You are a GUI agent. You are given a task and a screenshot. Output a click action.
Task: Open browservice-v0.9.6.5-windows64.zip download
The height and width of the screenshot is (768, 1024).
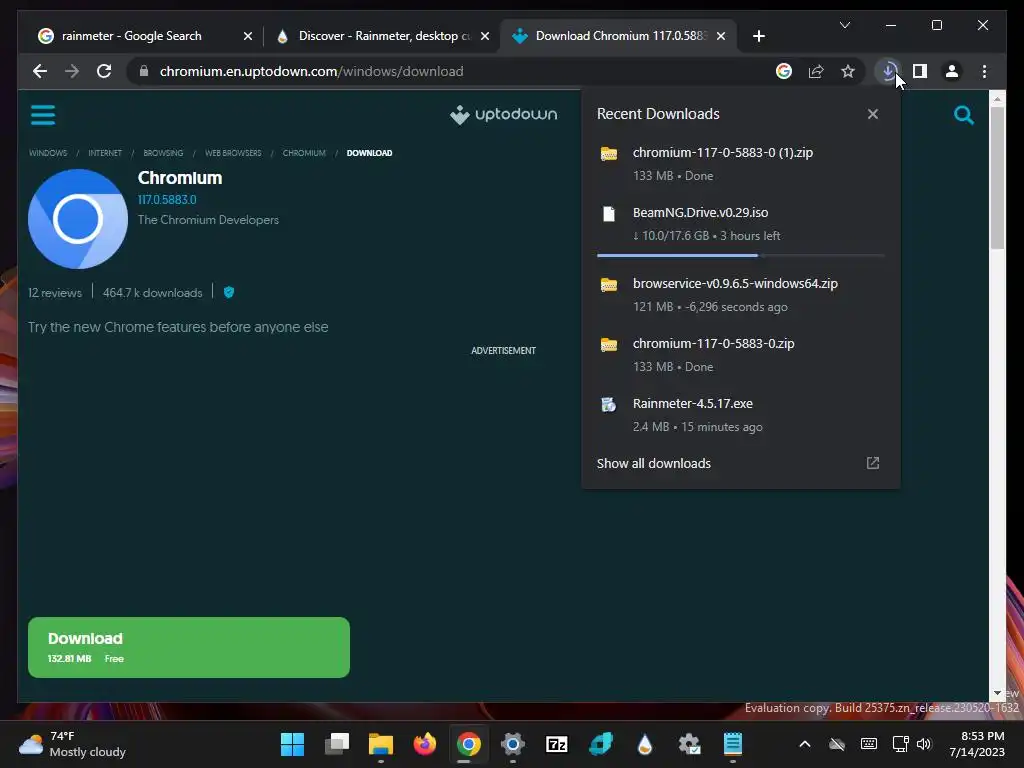click(741, 295)
